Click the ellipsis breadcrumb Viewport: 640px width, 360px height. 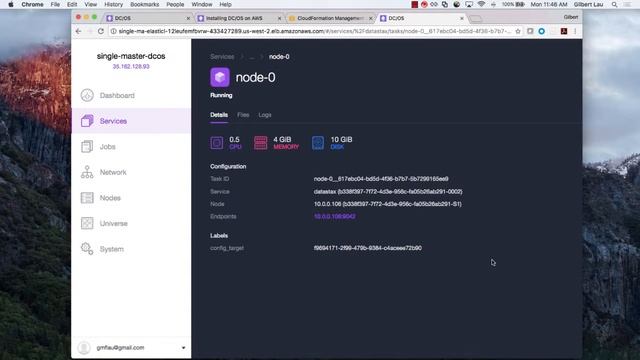click(251, 57)
